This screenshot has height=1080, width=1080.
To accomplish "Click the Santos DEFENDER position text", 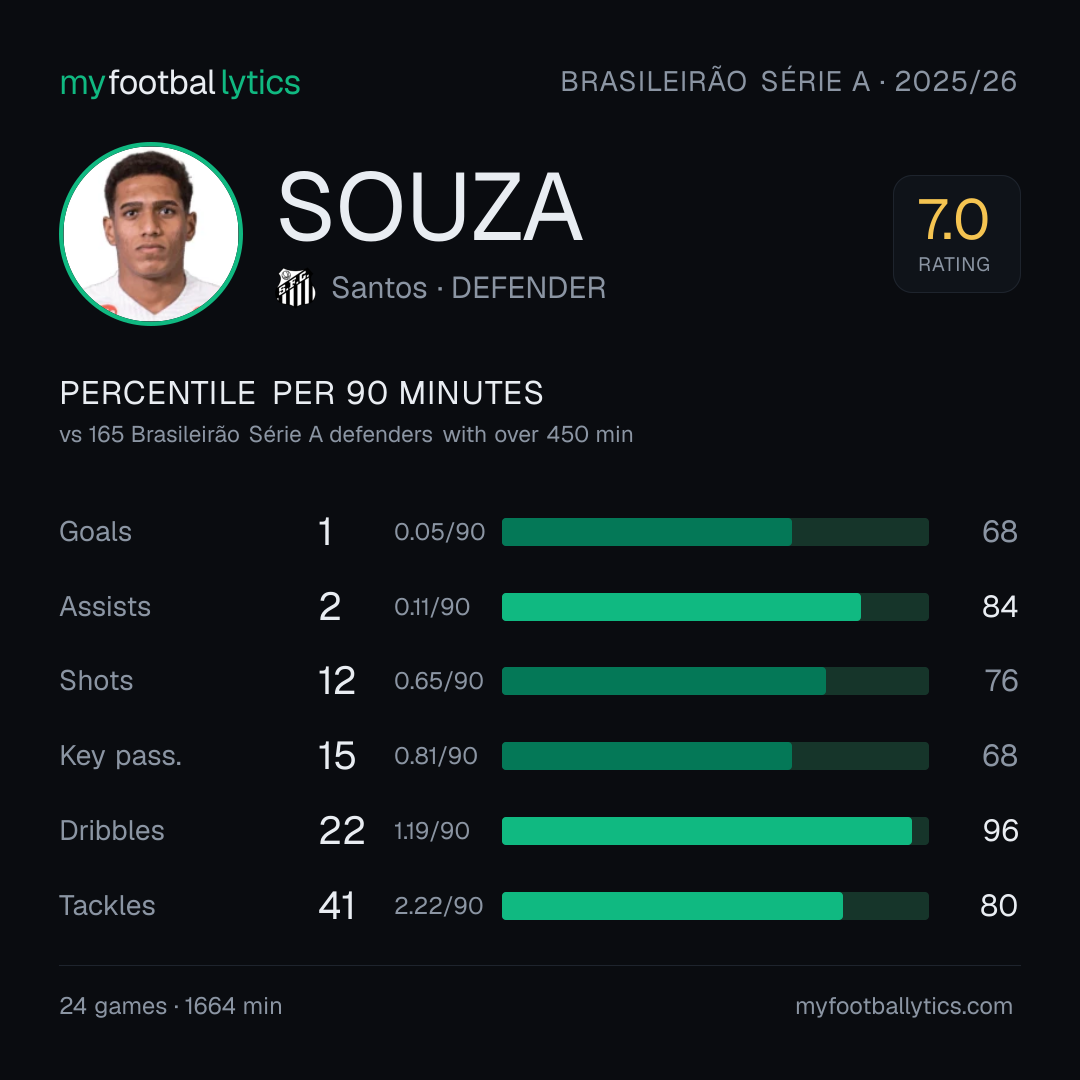I will [468, 288].
